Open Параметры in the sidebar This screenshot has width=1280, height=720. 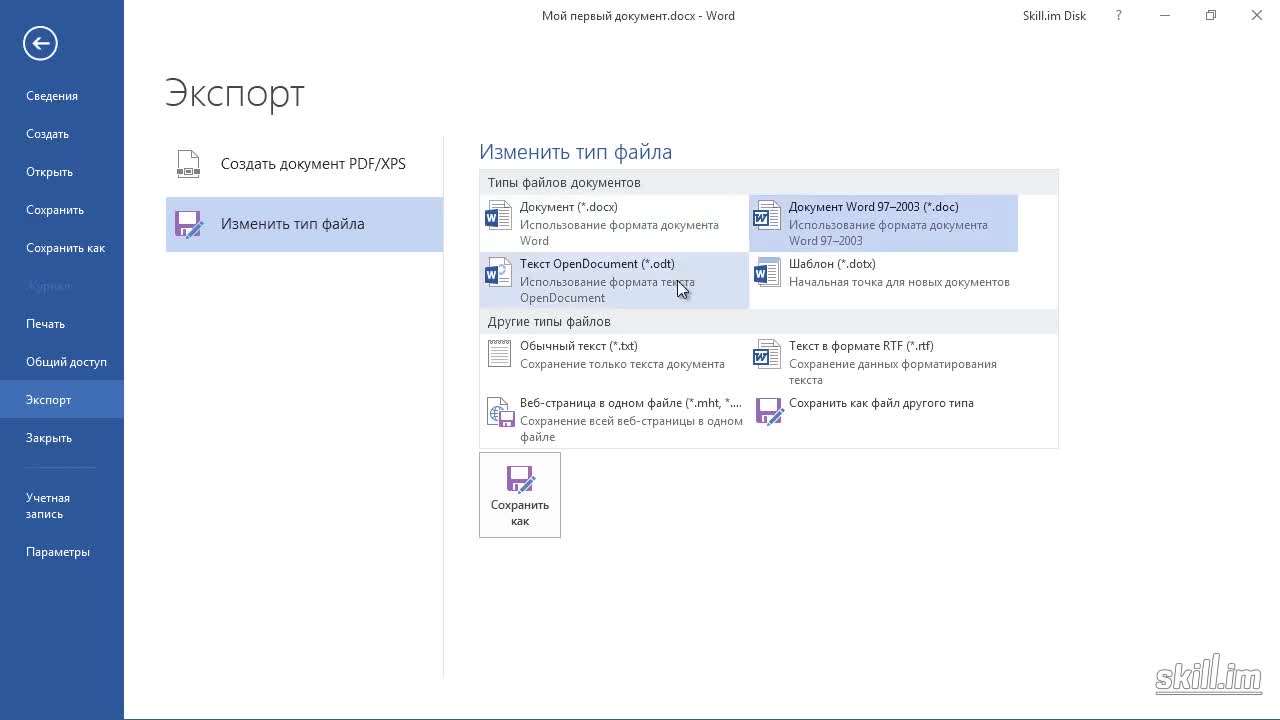point(62,552)
